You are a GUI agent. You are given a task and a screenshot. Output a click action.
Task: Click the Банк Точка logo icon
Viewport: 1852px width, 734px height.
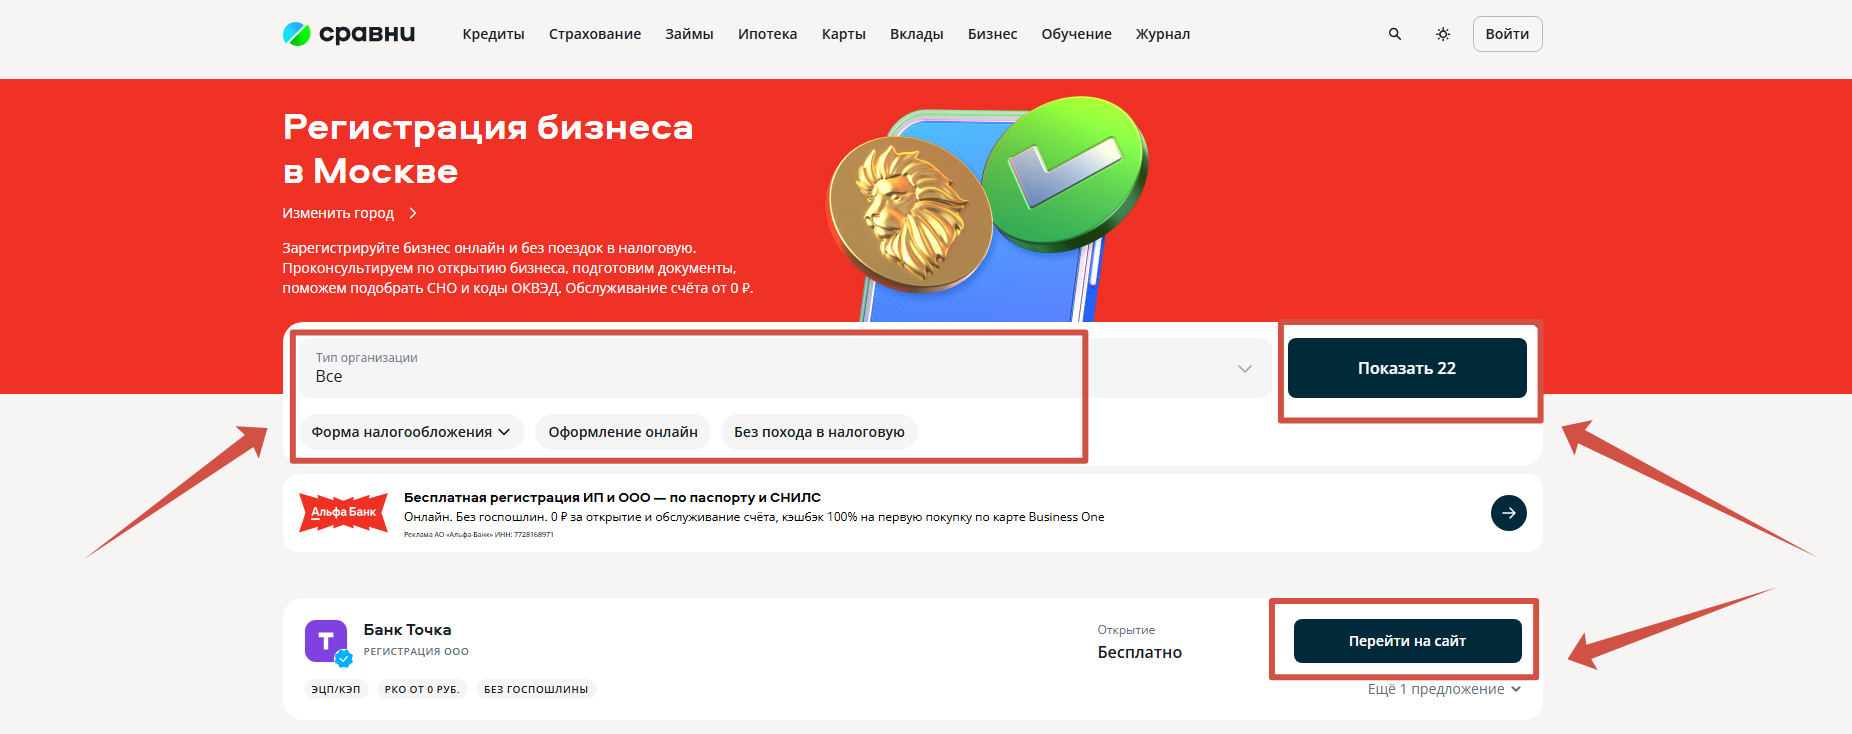(327, 641)
